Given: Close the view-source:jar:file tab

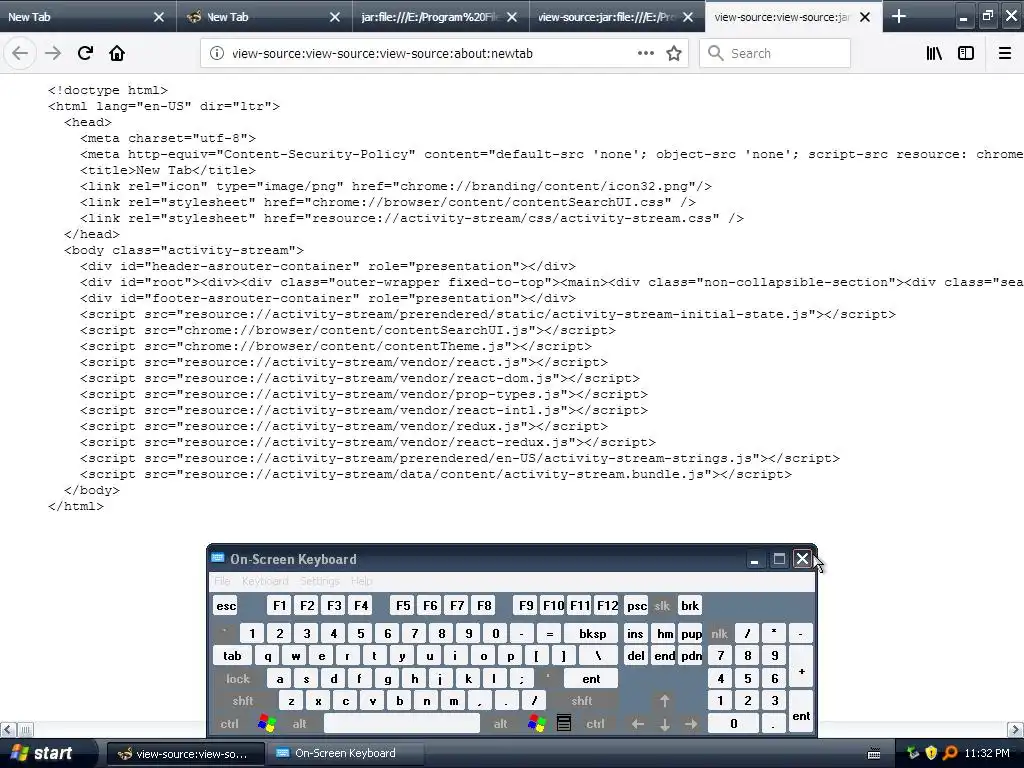Looking at the screenshot, I should [688, 17].
